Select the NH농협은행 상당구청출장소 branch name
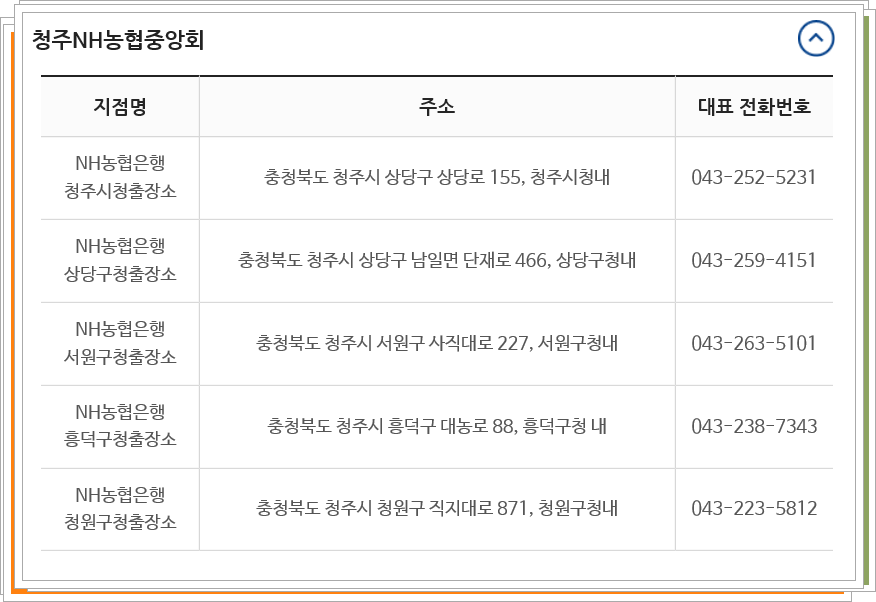 click(x=120, y=260)
